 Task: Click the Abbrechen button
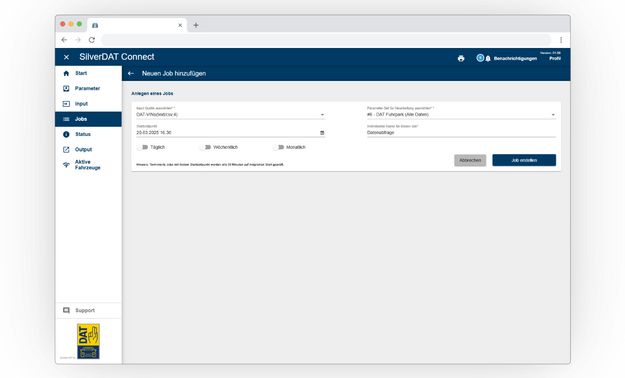(x=470, y=160)
